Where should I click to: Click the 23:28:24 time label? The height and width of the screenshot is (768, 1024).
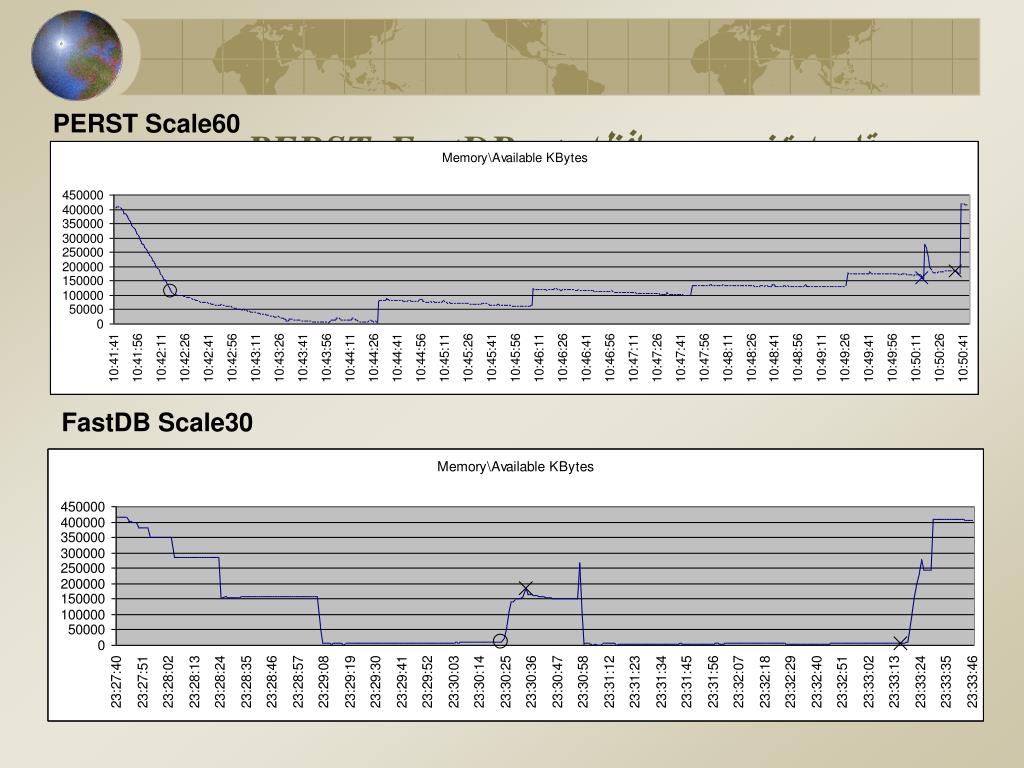[220, 682]
